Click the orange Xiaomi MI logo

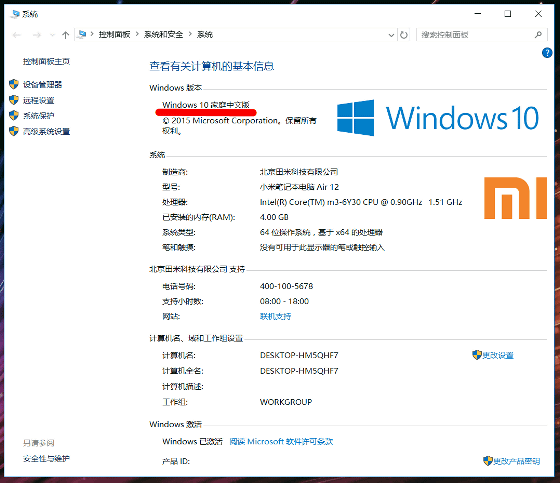515,198
